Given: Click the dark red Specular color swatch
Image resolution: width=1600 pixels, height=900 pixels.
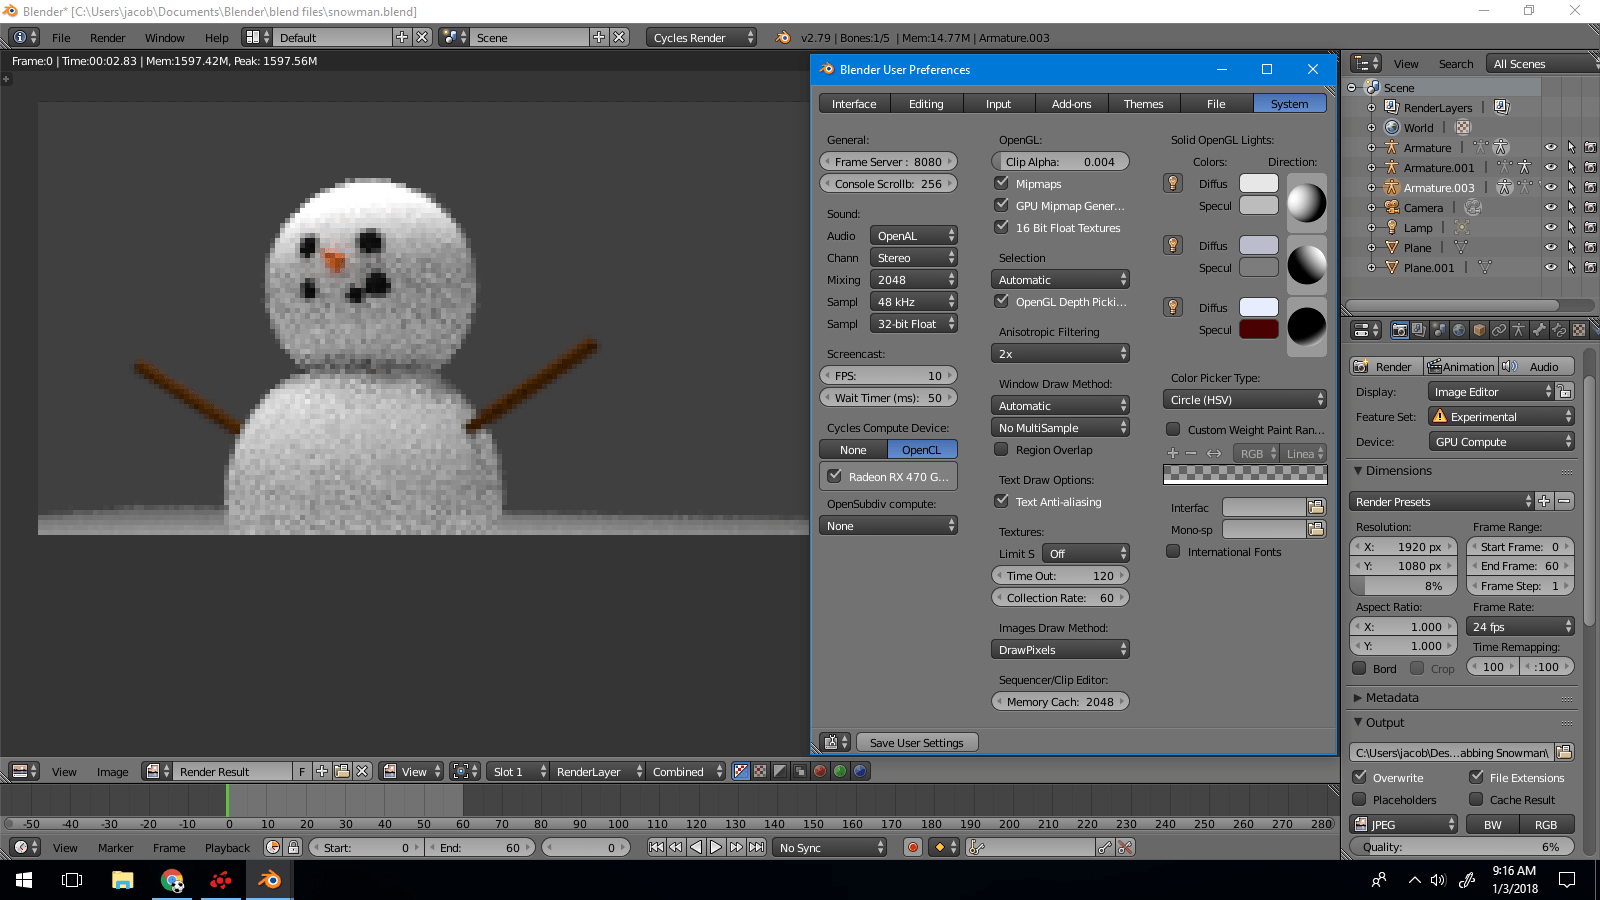Looking at the screenshot, I should 1258,330.
